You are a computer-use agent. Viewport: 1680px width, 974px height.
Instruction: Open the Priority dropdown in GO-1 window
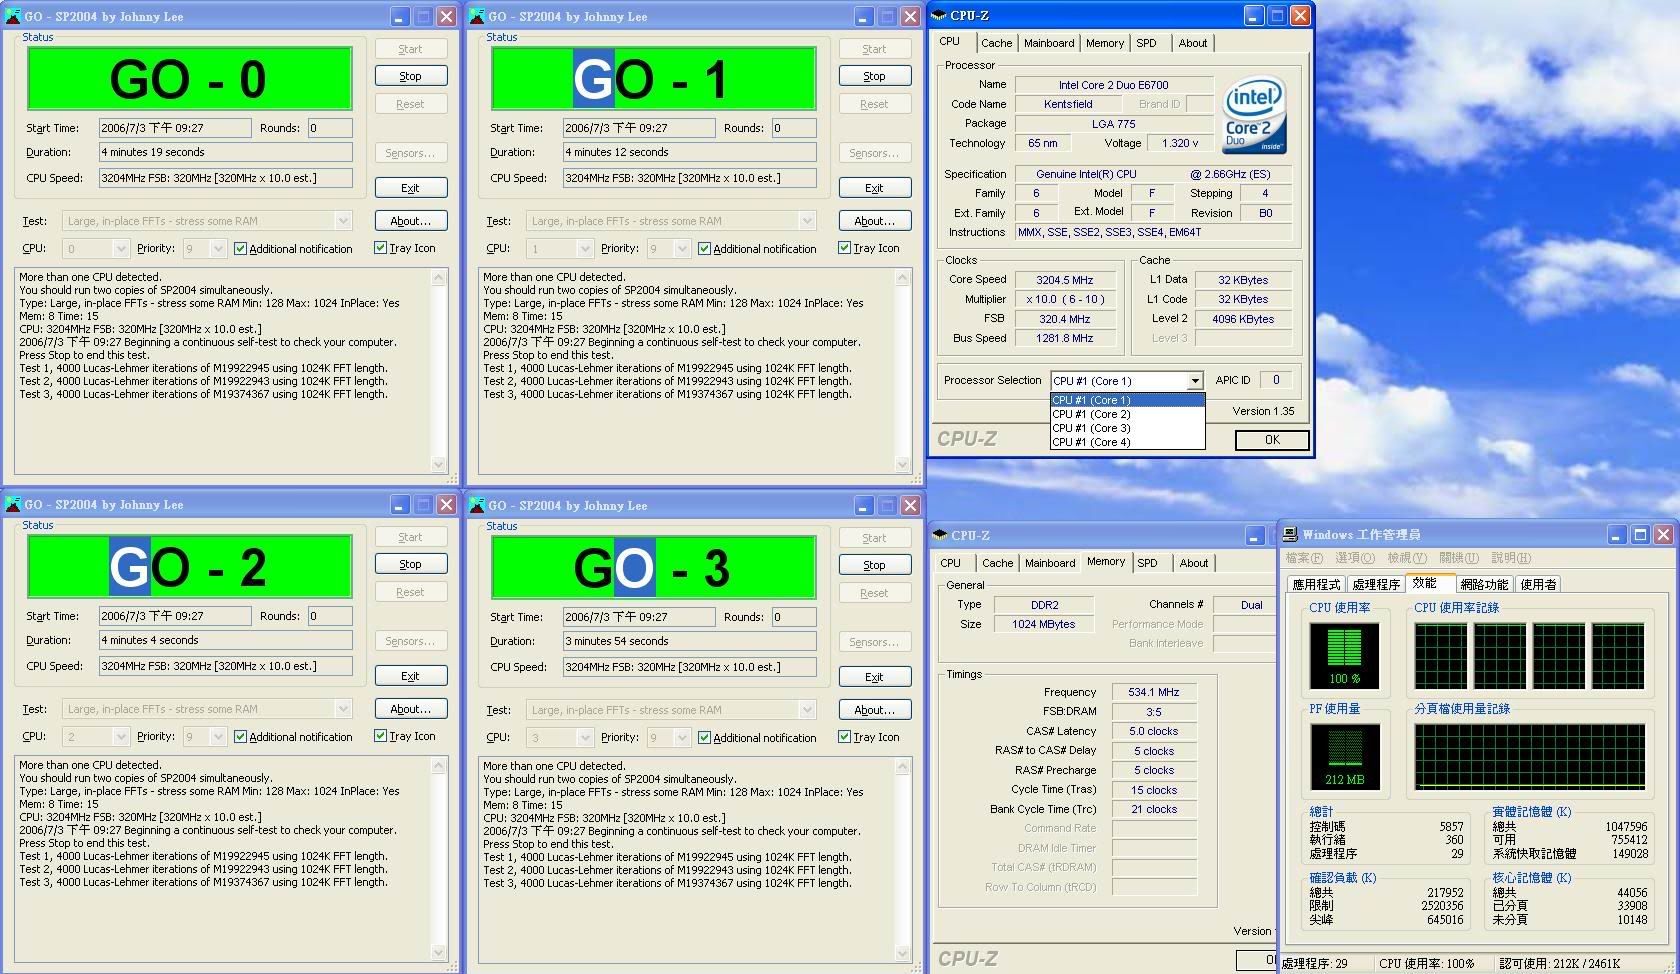683,248
